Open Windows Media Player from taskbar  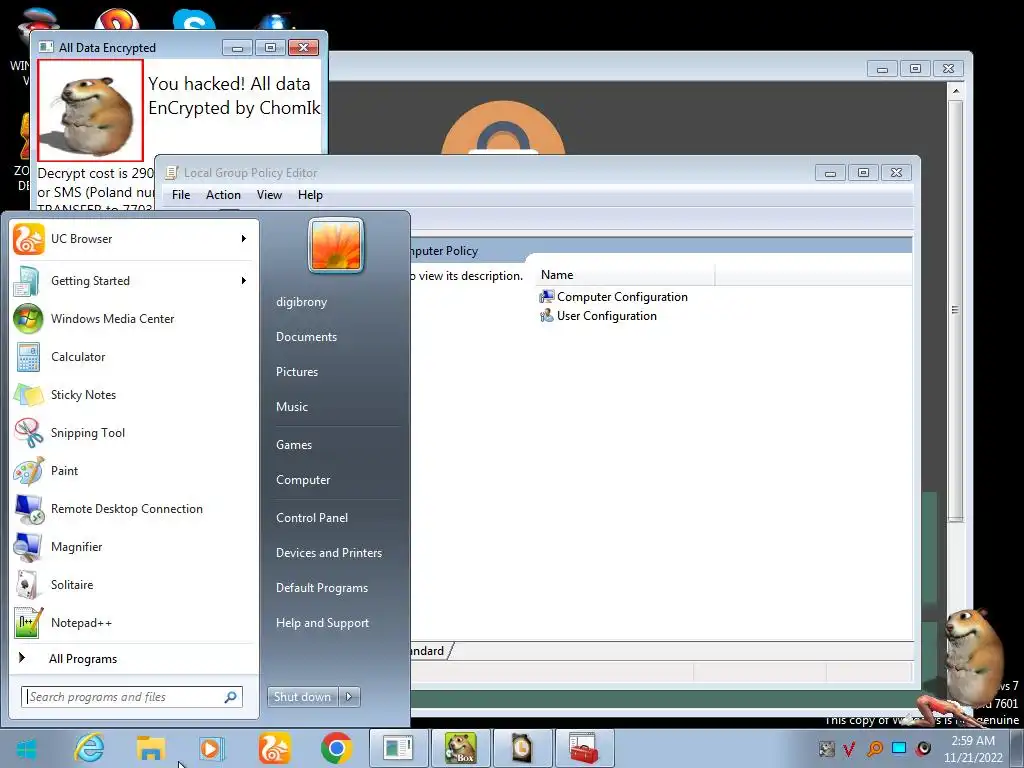(x=212, y=749)
